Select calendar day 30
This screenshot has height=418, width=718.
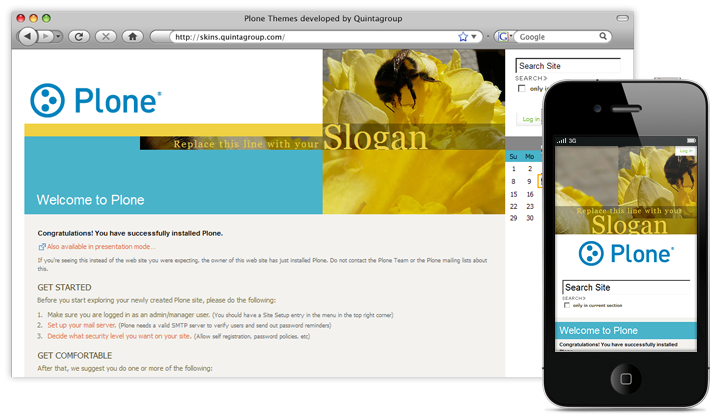pos(530,218)
